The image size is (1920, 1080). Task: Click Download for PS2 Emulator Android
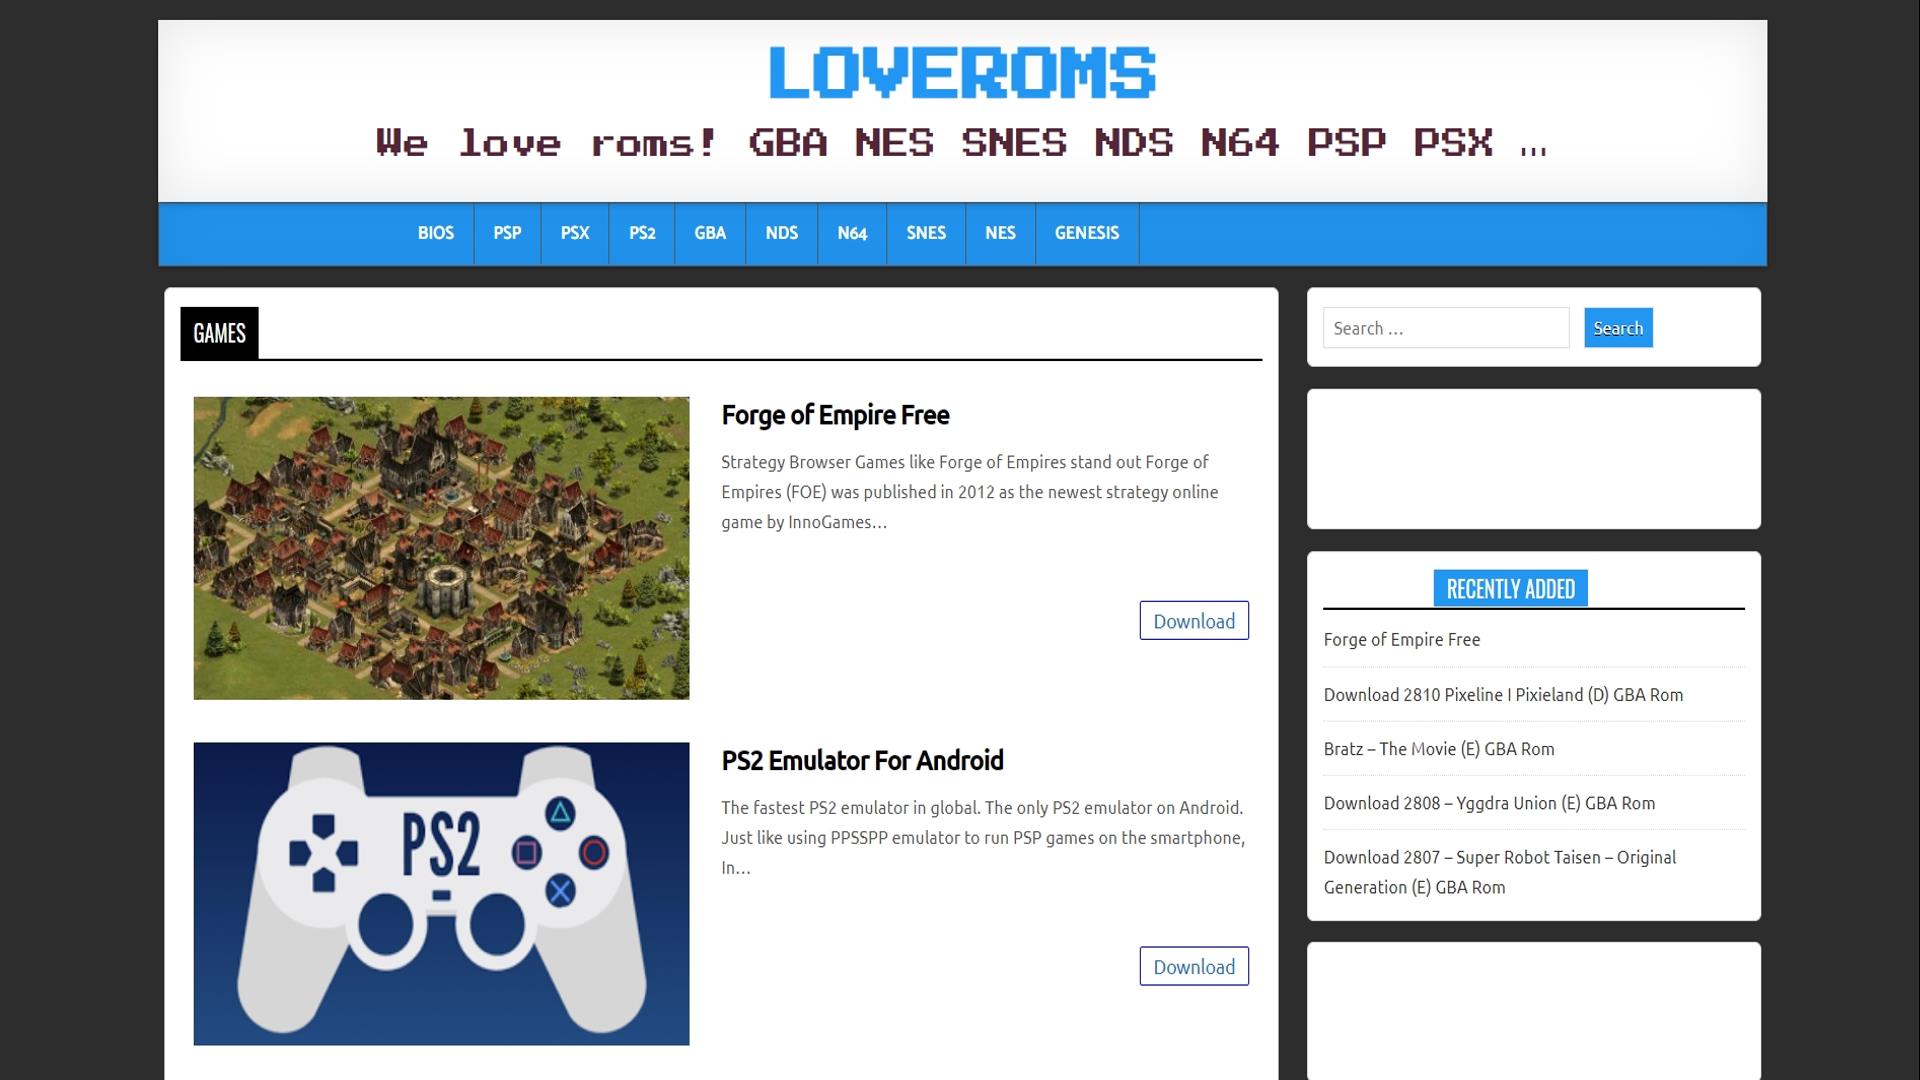(1193, 967)
